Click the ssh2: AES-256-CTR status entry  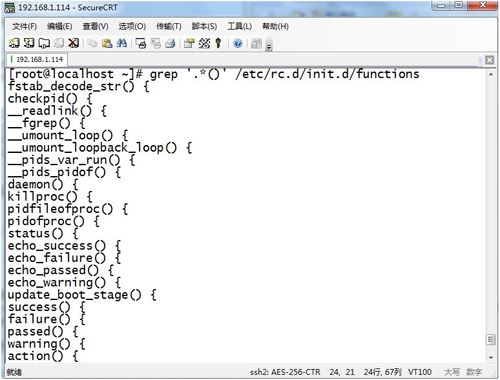285,372
